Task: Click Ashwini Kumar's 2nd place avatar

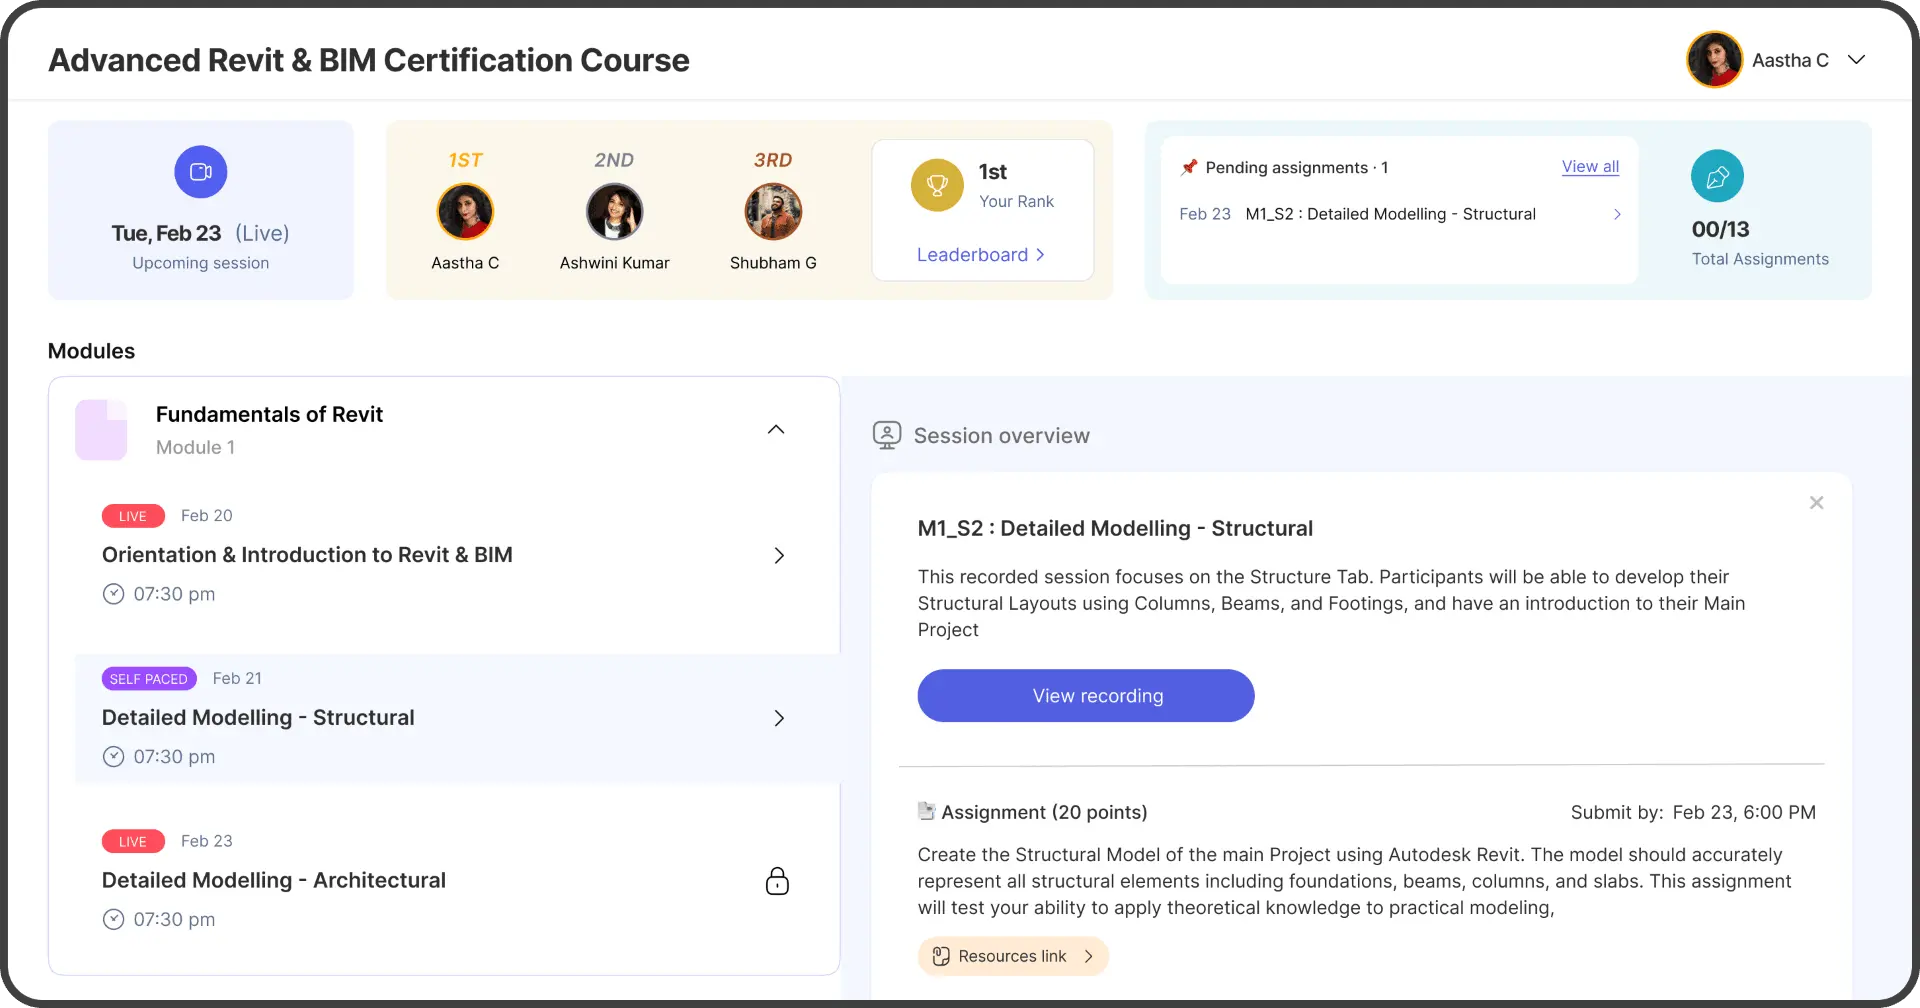Action: (614, 212)
